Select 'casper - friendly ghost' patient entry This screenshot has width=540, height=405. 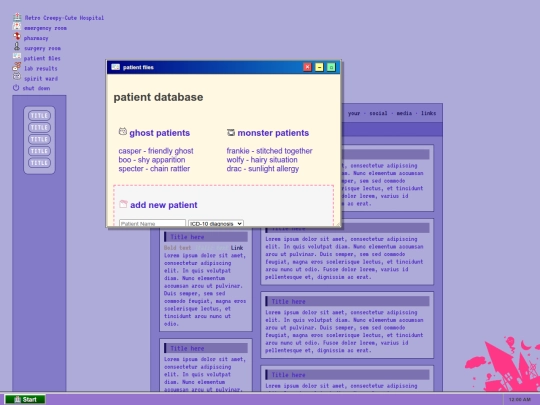156,151
